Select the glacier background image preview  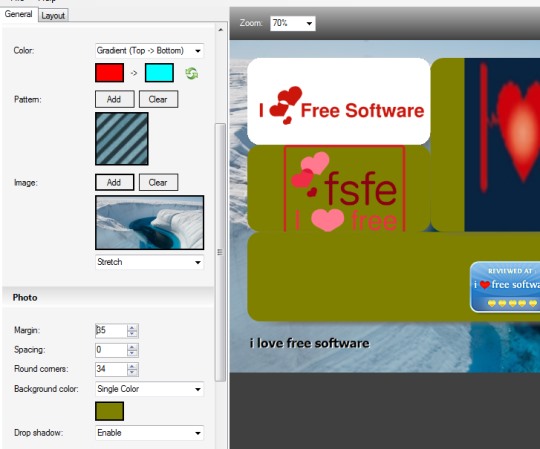(x=149, y=222)
